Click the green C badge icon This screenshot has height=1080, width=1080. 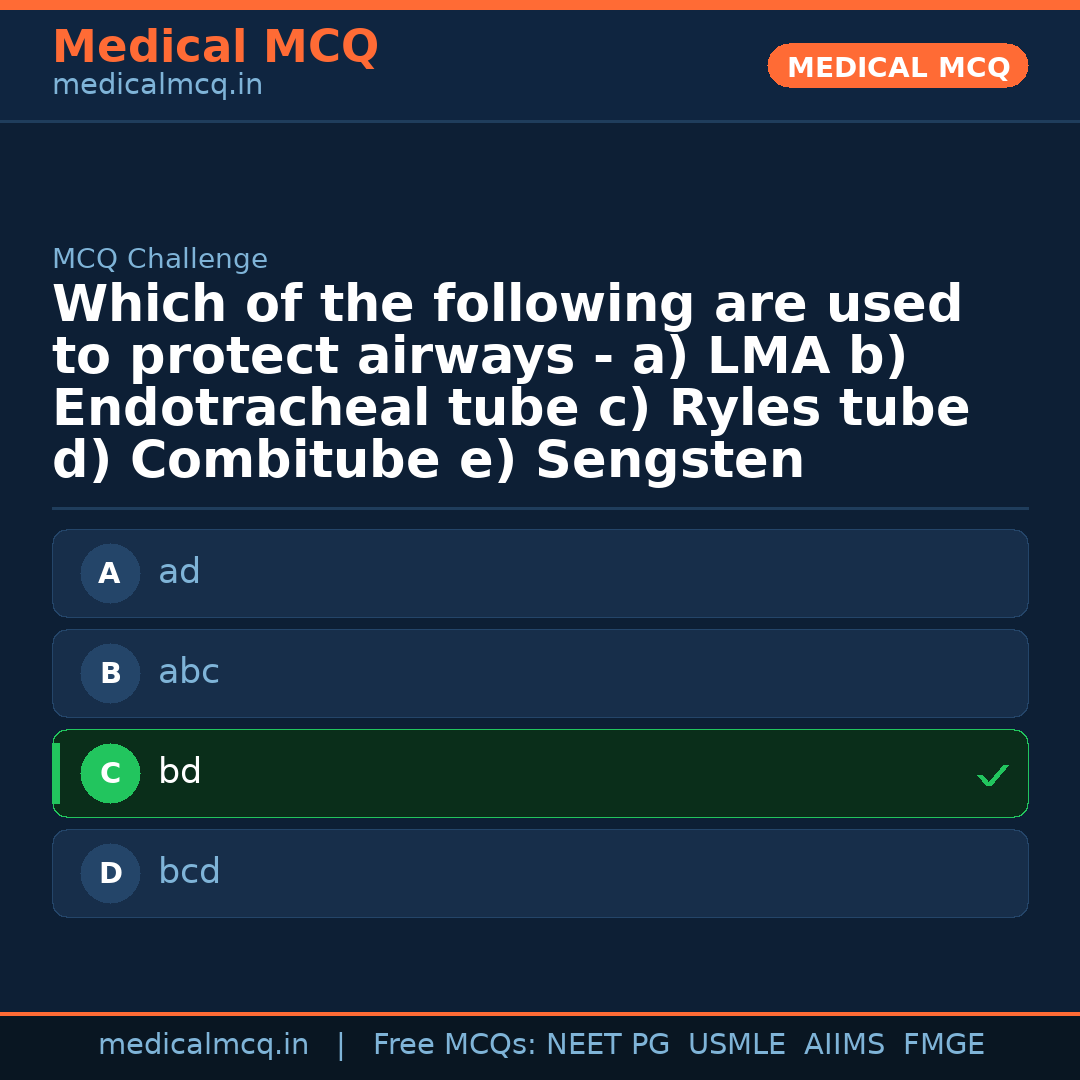(110, 773)
